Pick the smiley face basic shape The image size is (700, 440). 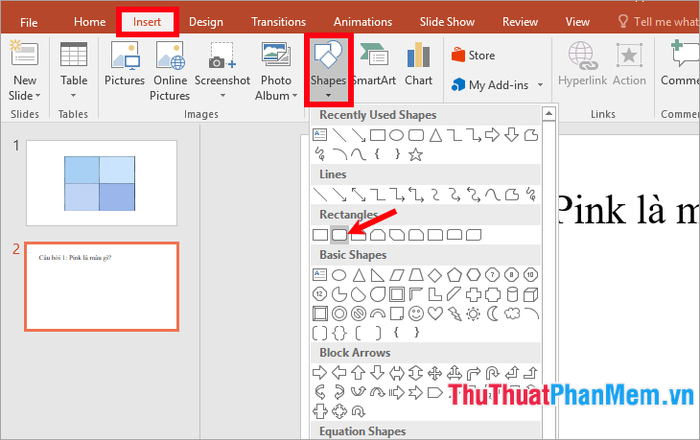416,313
